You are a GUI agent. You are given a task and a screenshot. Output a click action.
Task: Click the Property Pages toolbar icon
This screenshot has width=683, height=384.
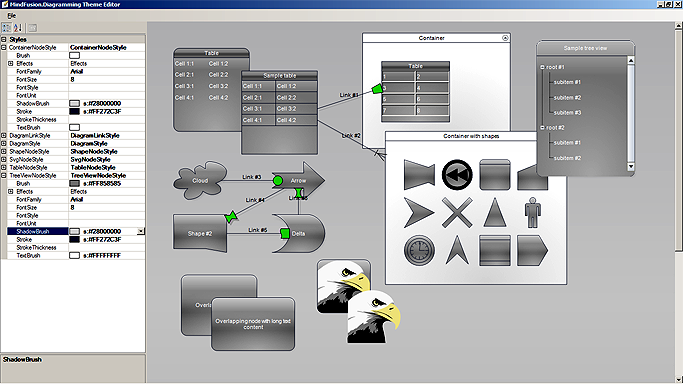pos(32,28)
